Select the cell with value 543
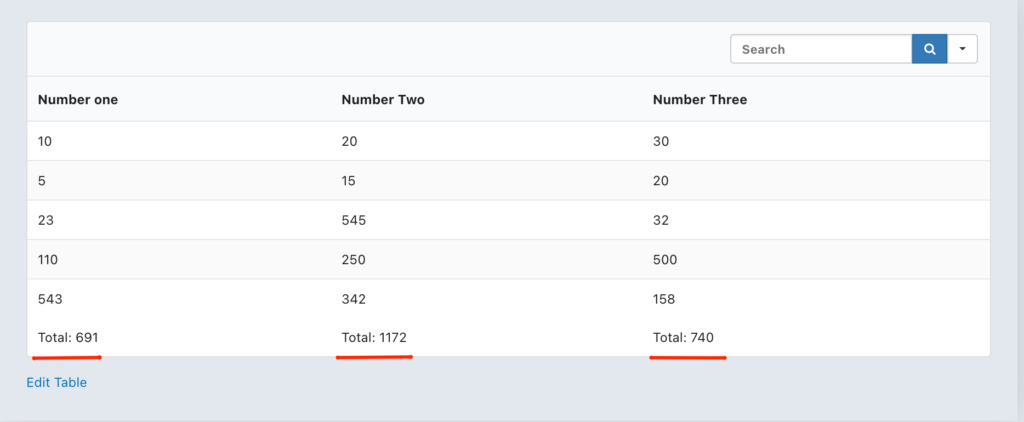The image size is (1024, 422). tap(50, 298)
